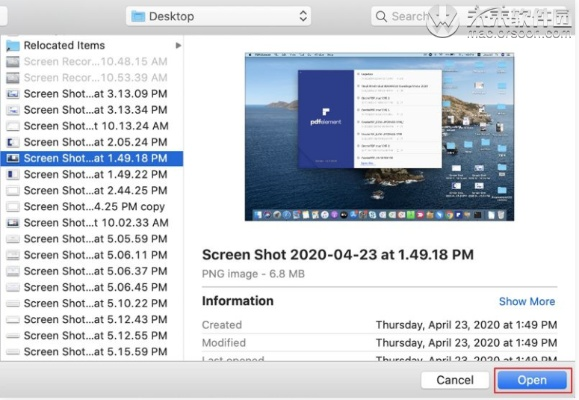Click the Information heading
The height and width of the screenshot is (400, 579).
pos(238,301)
